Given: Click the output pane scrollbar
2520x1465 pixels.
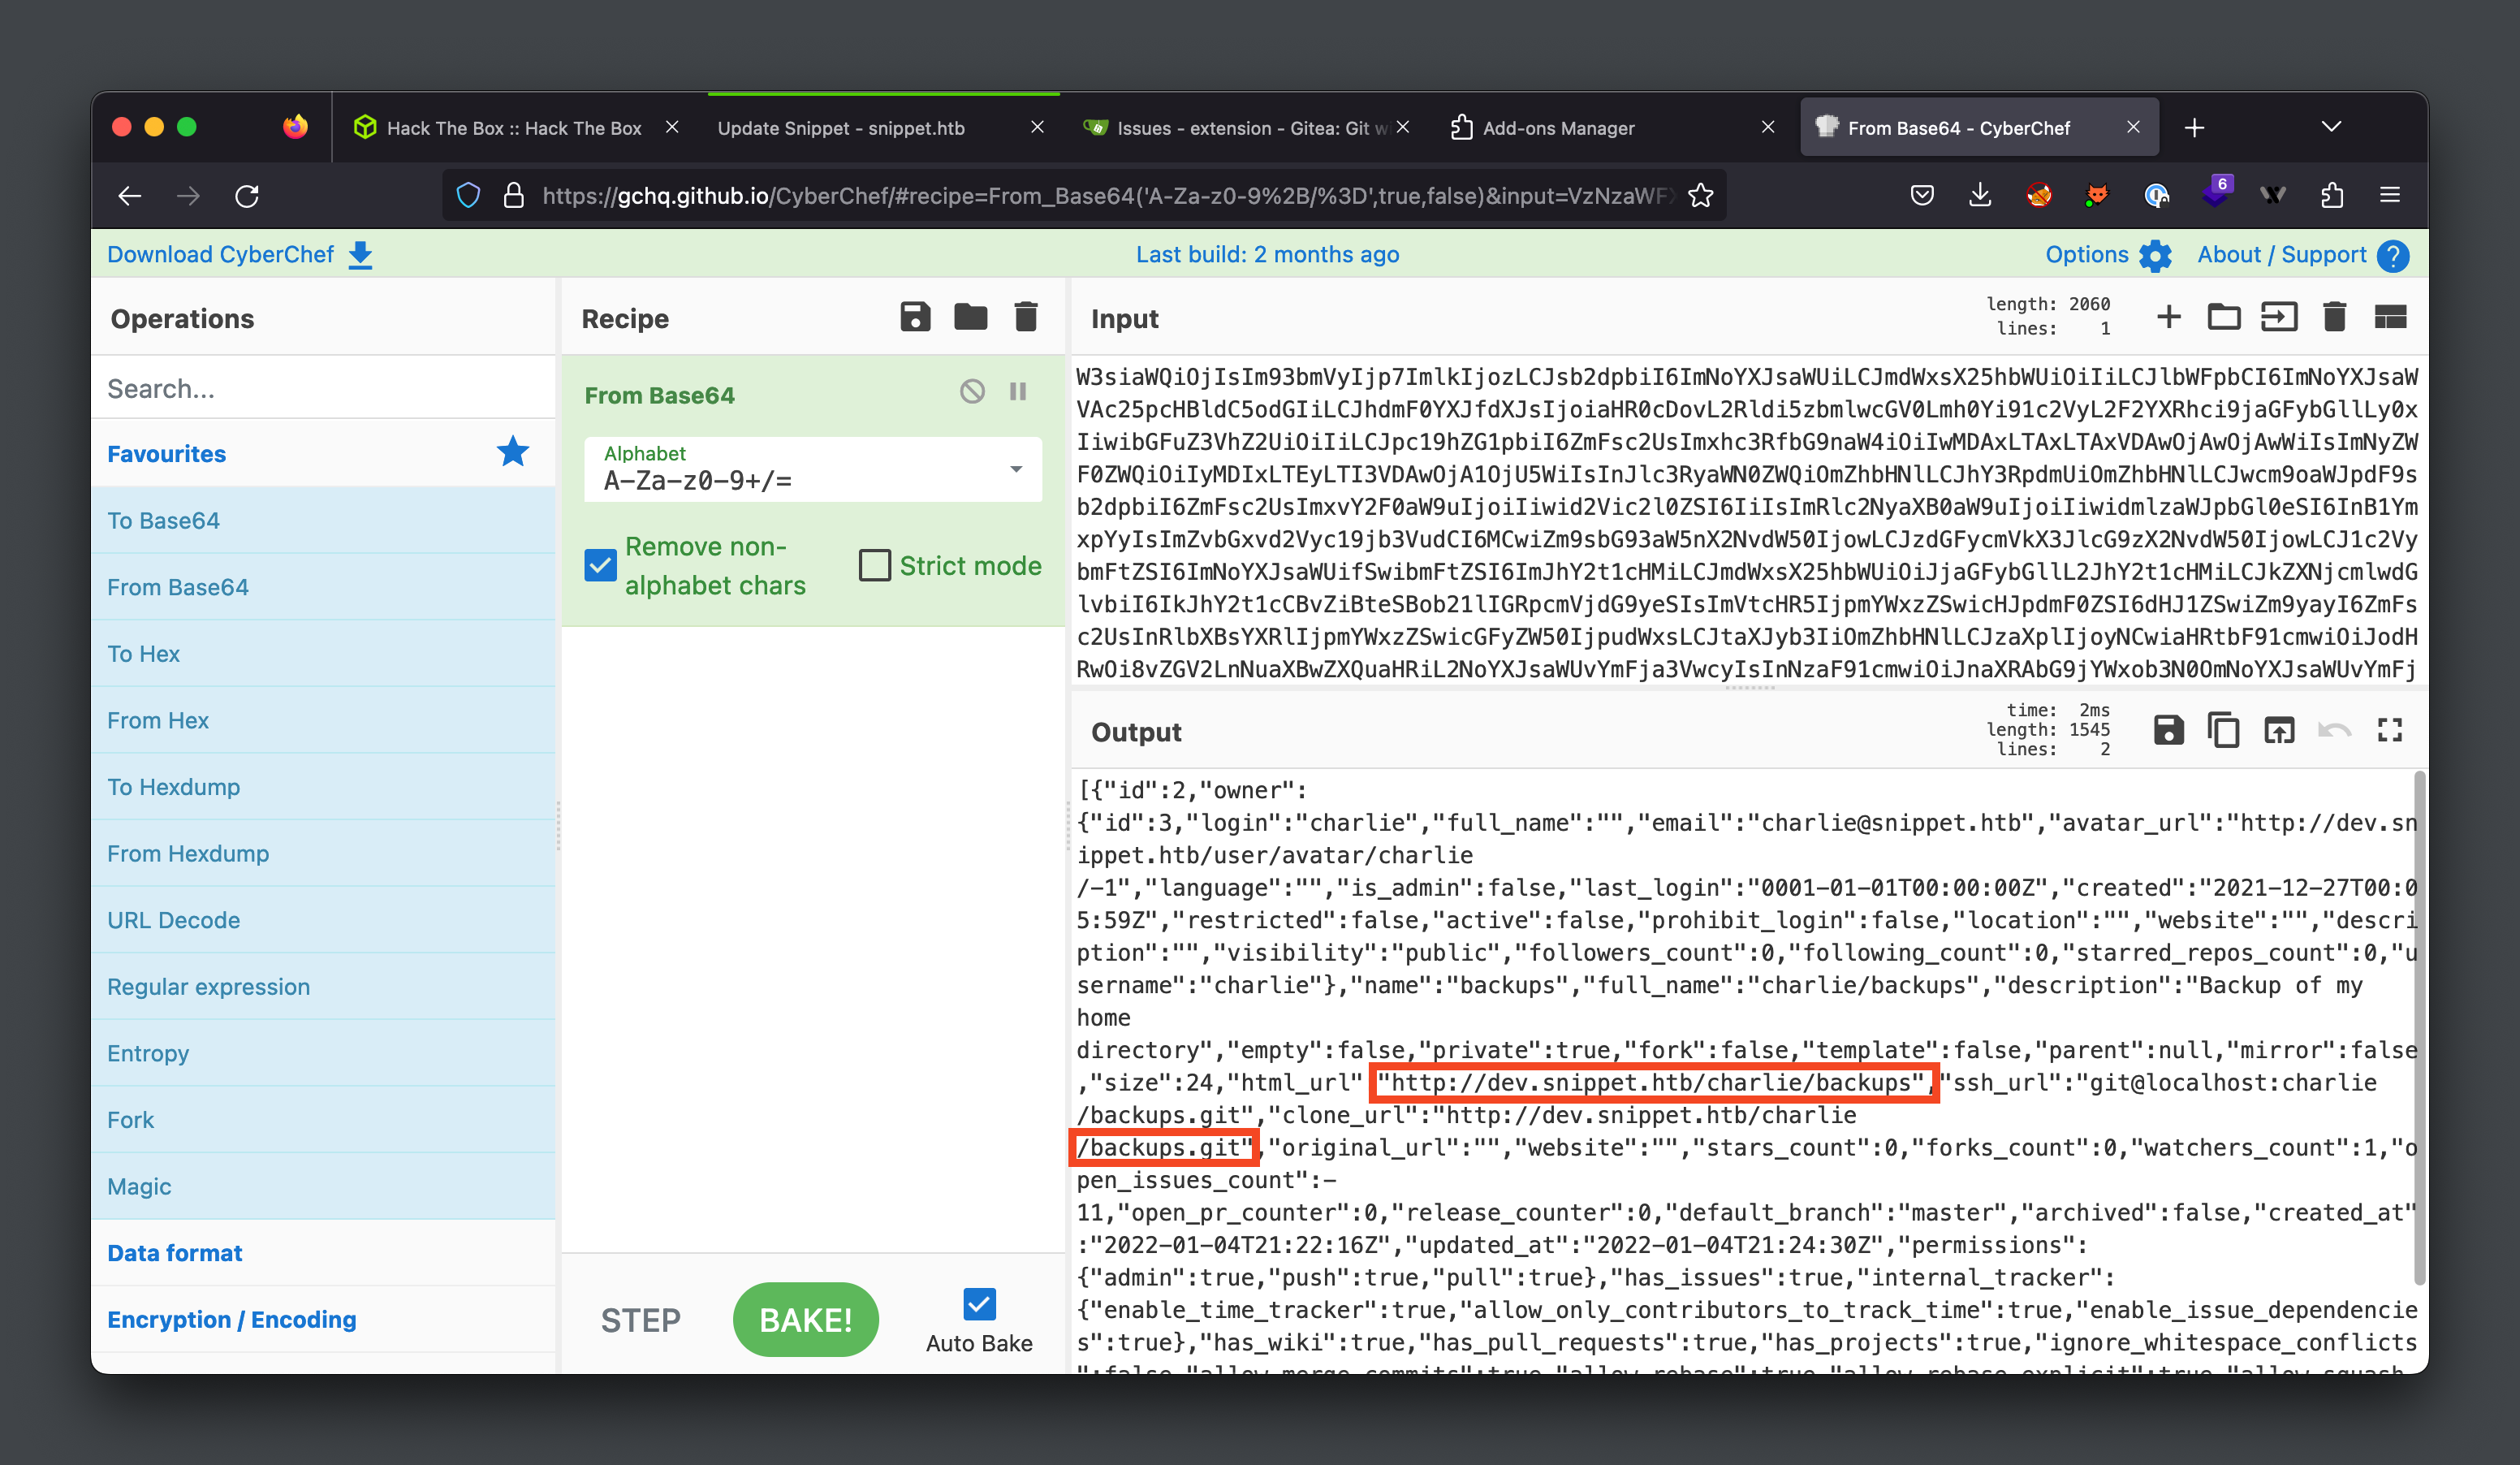Looking at the screenshot, I should tap(2420, 1028).
